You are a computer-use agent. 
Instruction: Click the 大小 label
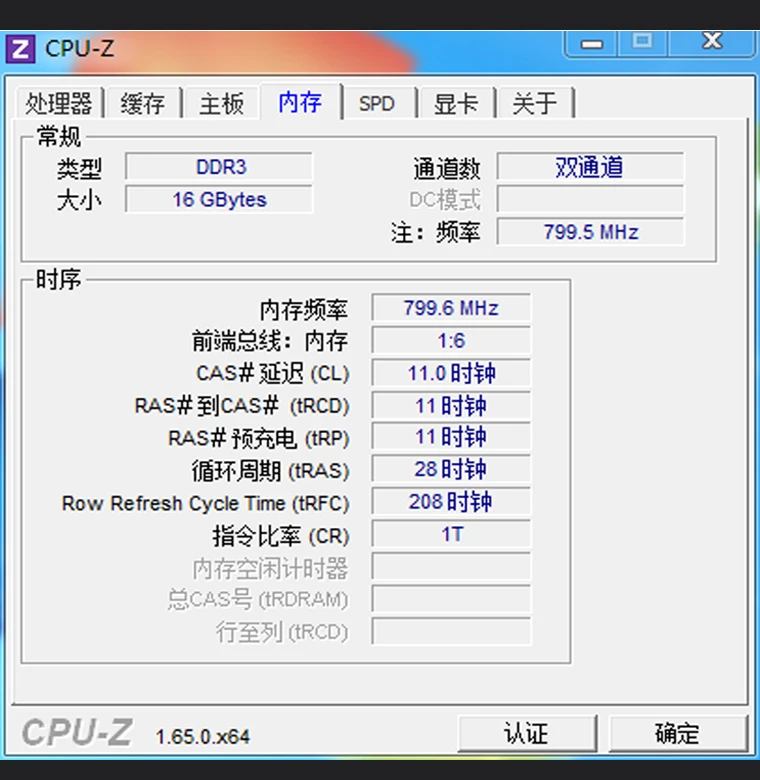(80, 200)
